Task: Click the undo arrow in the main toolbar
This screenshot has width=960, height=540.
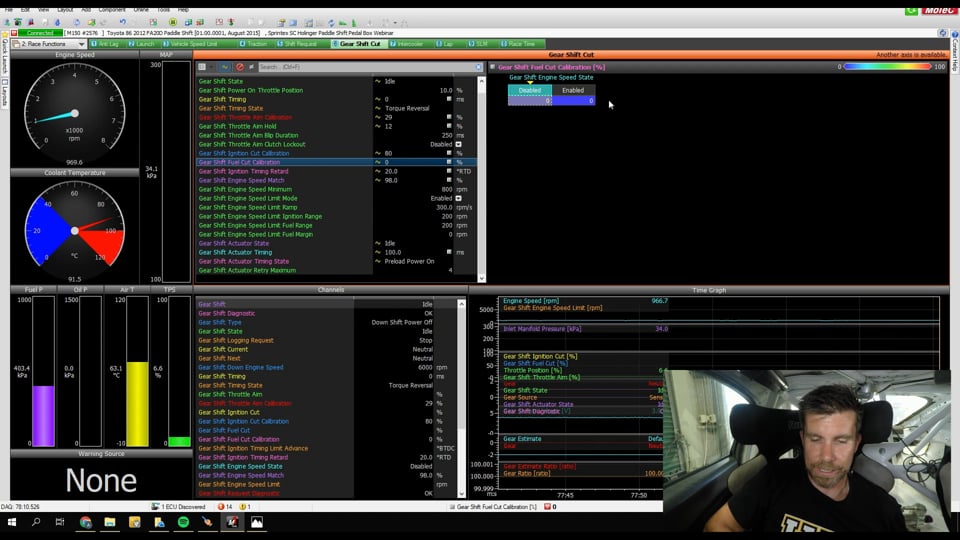Action: pos(122,22)
